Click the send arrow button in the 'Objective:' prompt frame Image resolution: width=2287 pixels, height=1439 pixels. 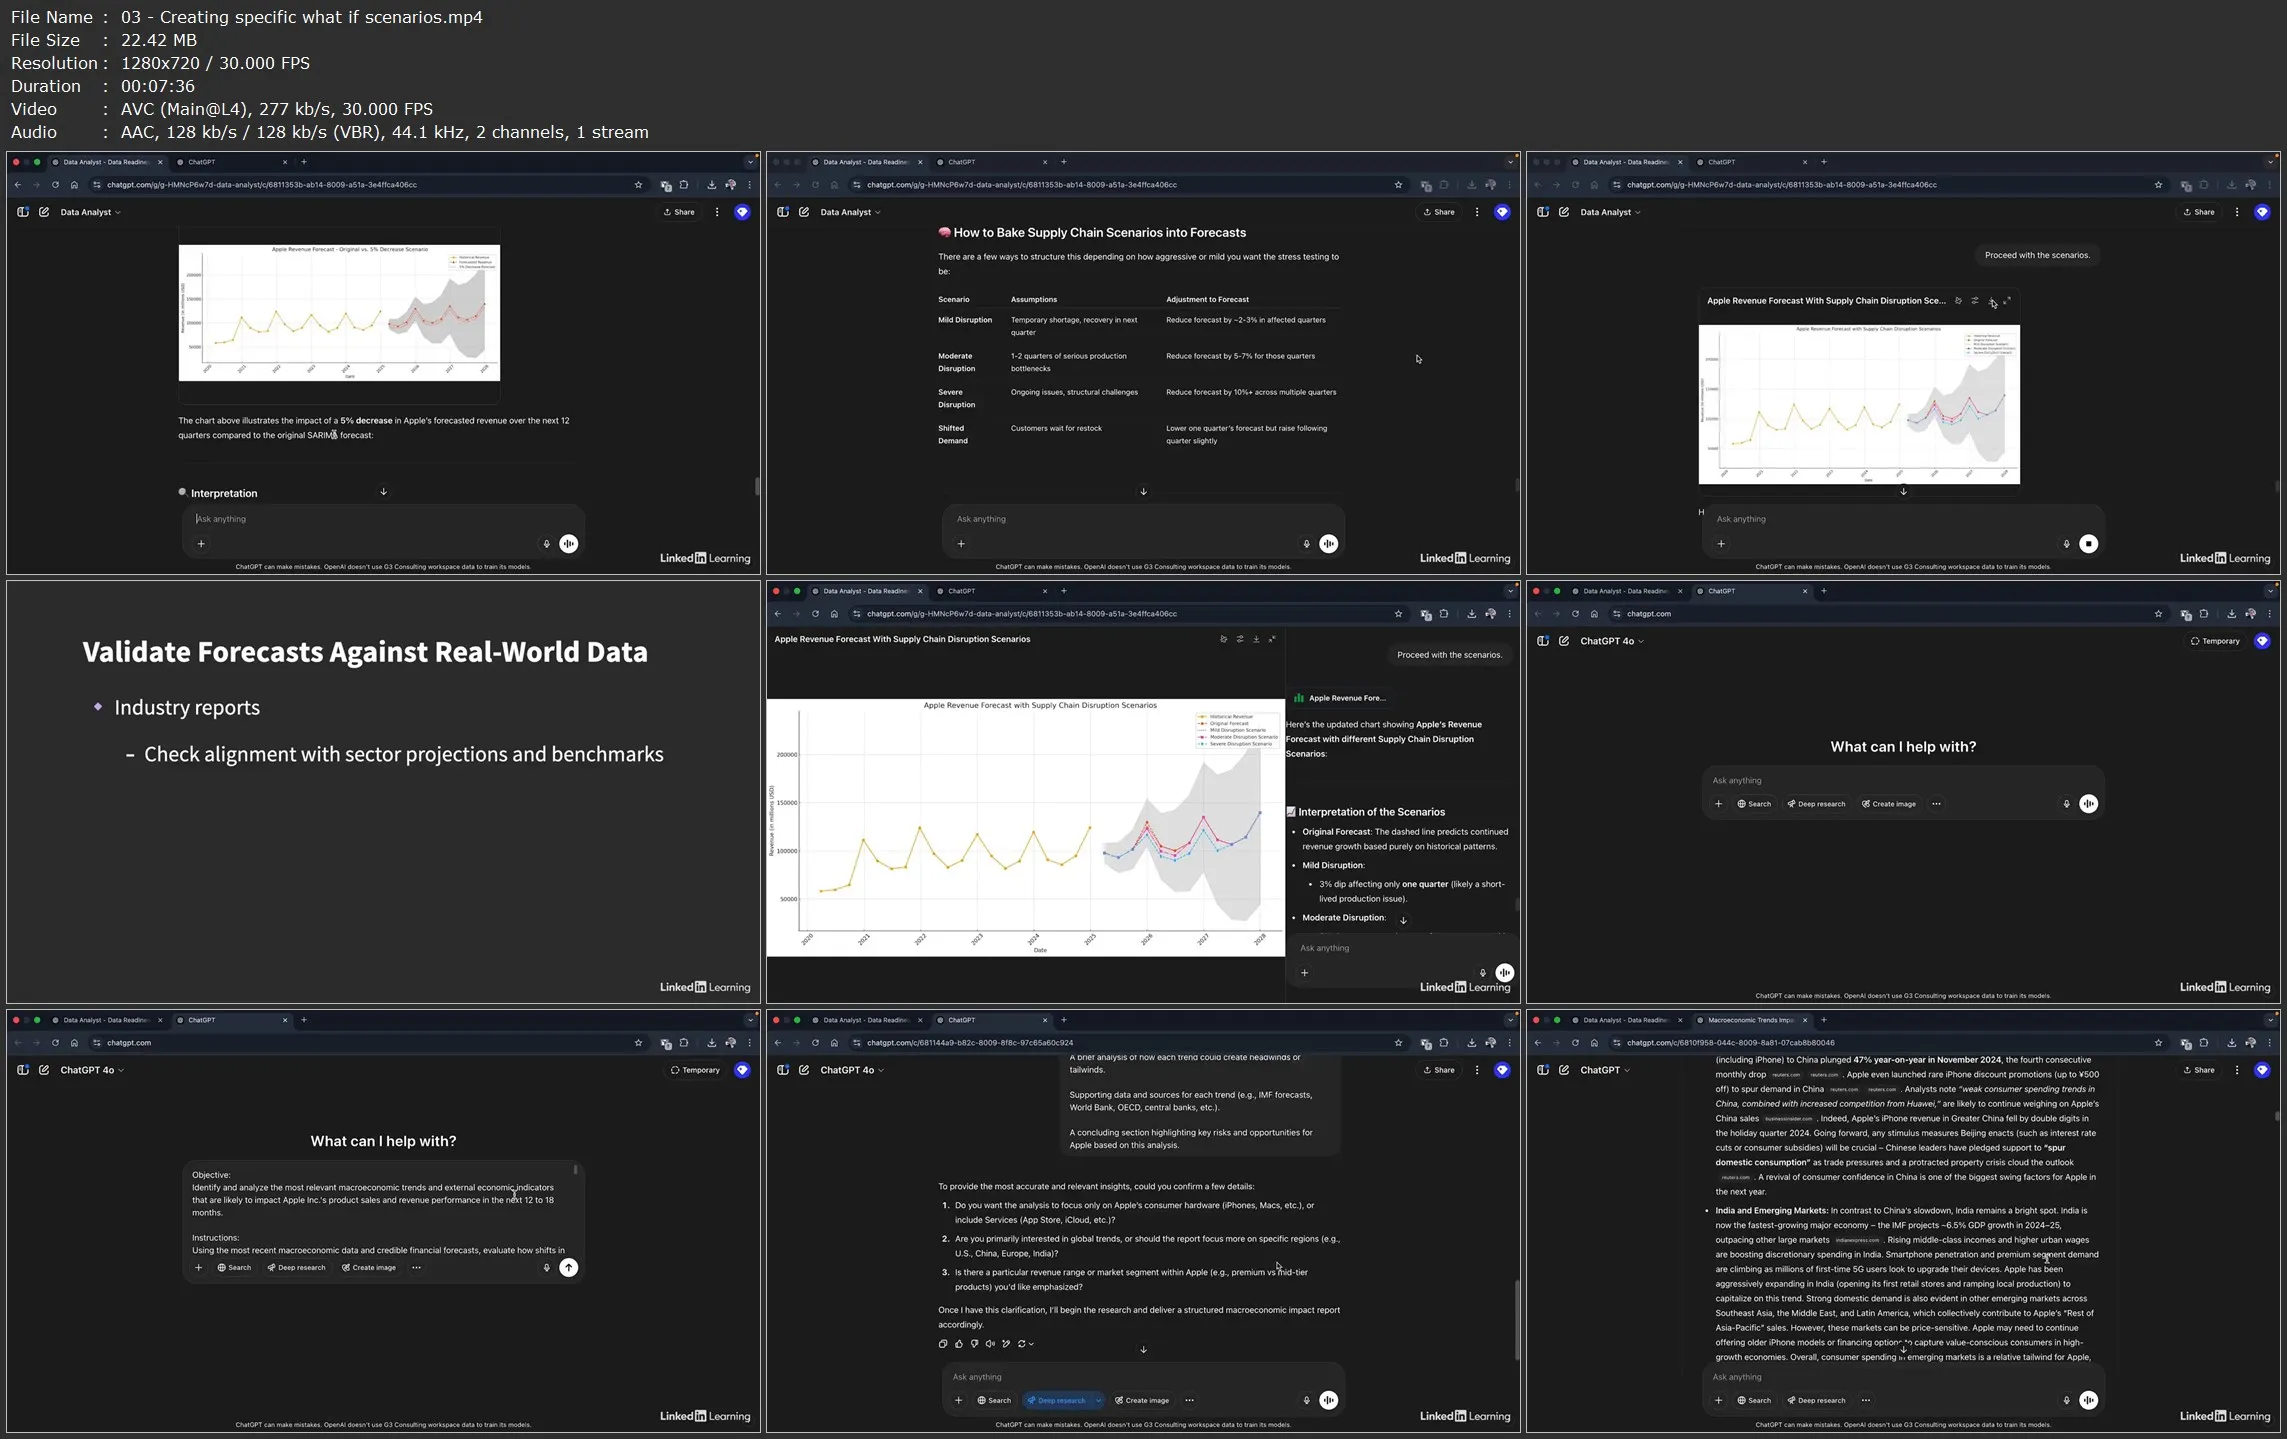click(x=568, y=1267)
